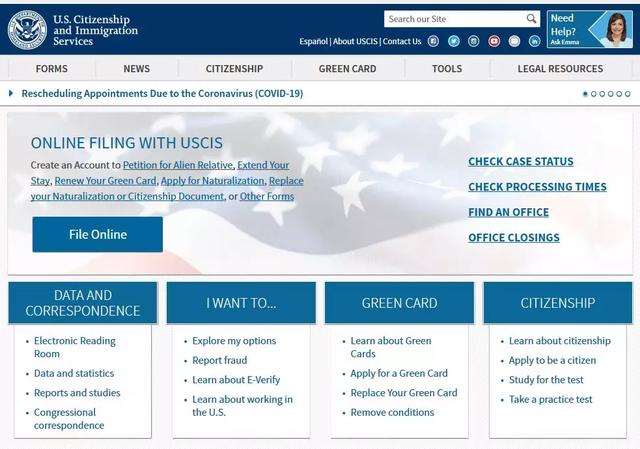Click the search magnifying glass icon
The width and height of the screenshot is (640, 449).
531,19
